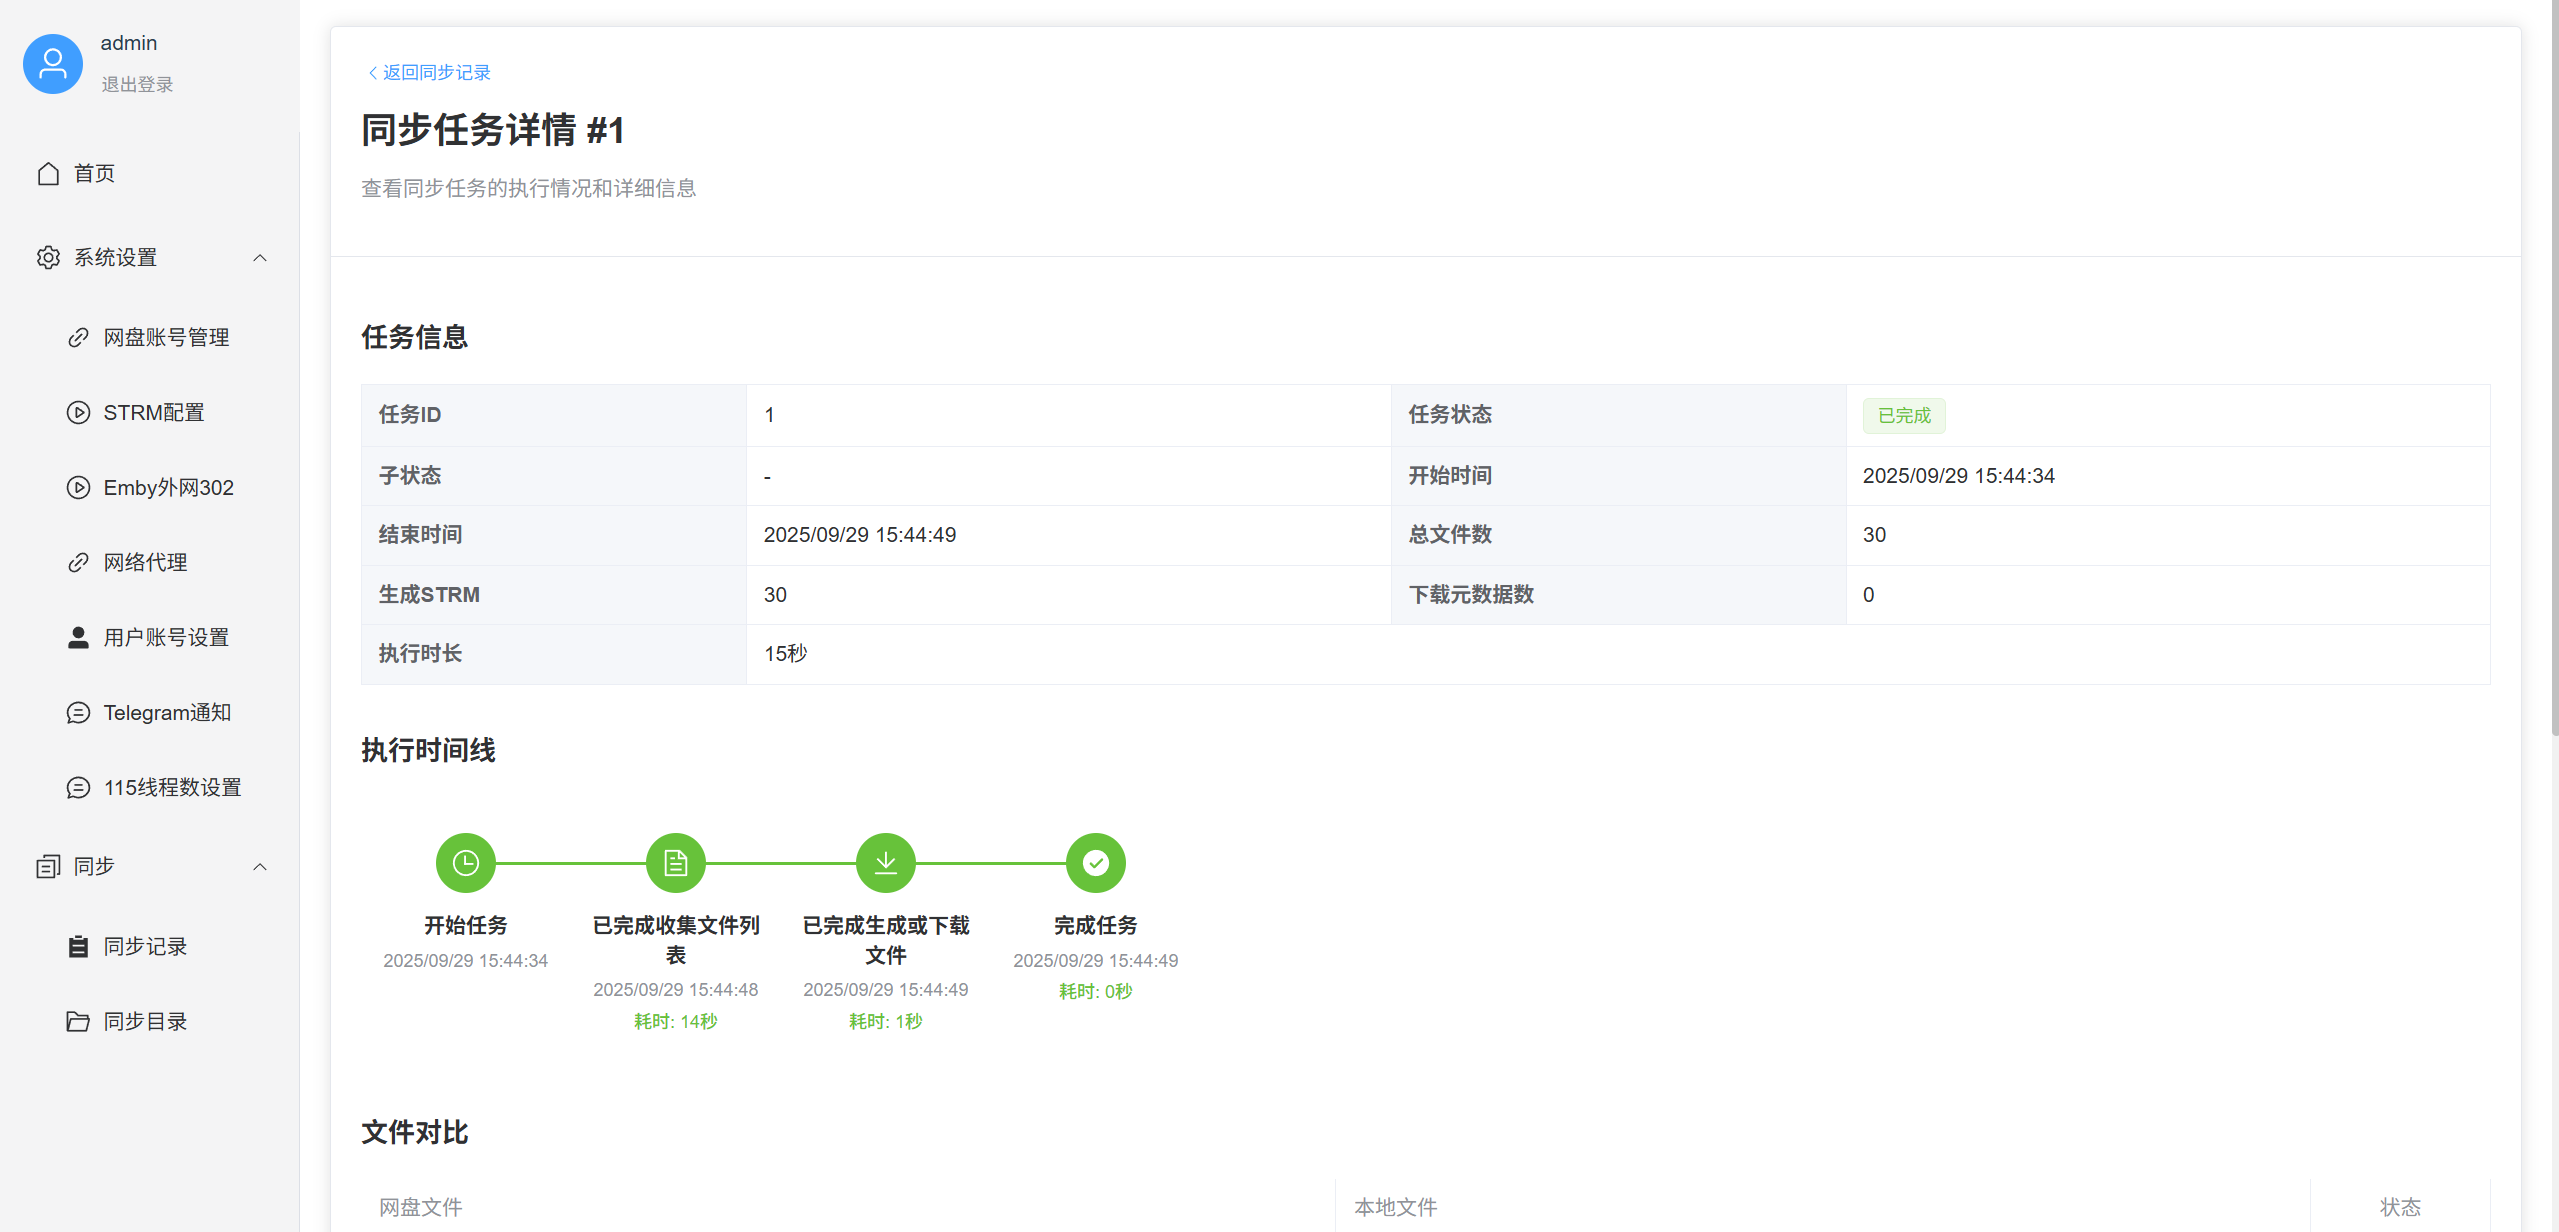The width and height of the screenshot is (2559, 1232).
Task: Collapse the 同步 menu chevron
Action: click(260, 867)
